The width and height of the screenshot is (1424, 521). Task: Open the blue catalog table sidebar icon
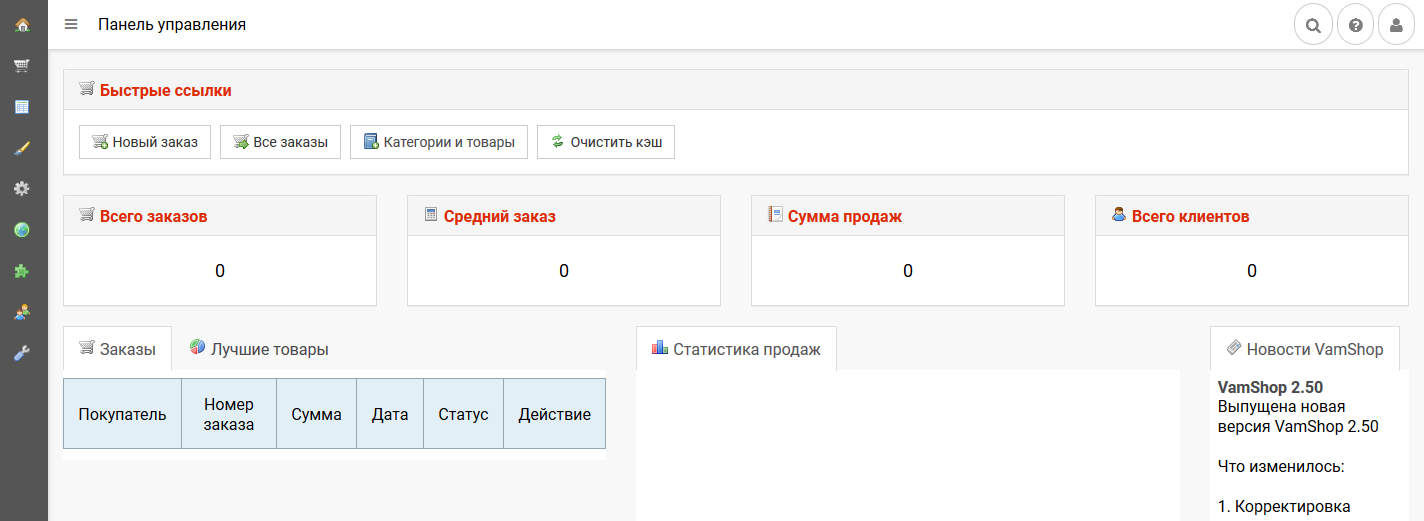click(22, 107)
